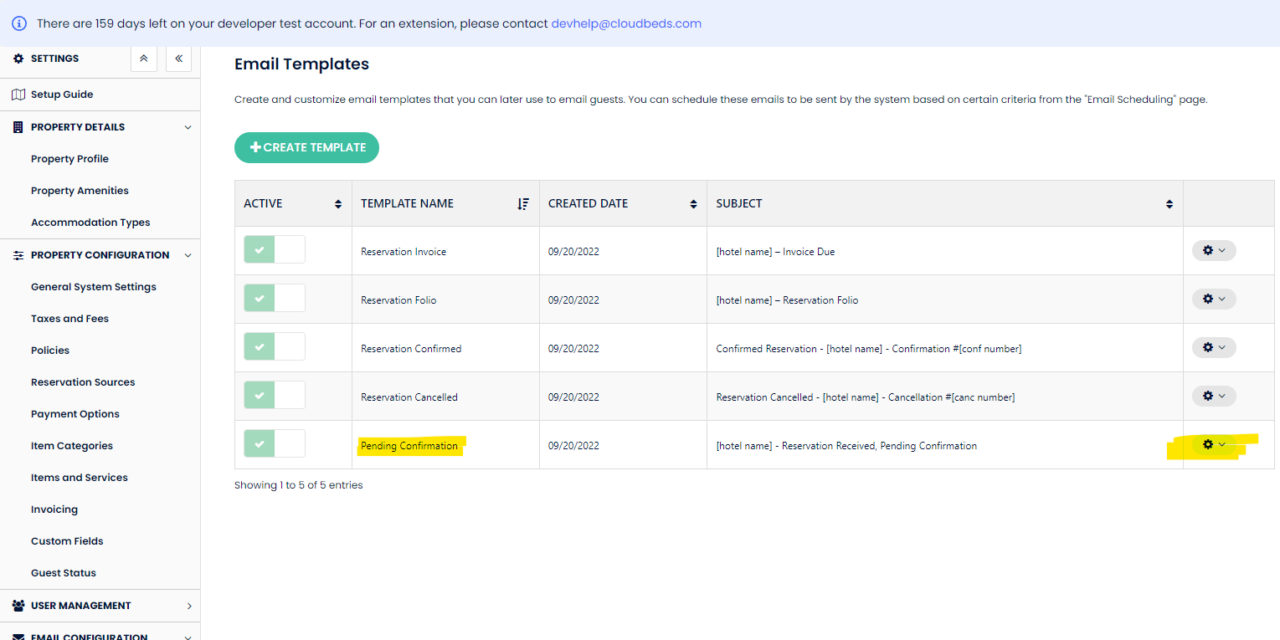Click the devhelp@cloudbeds.com email link
Screen dimensions: 1280x640
(626, 22)
